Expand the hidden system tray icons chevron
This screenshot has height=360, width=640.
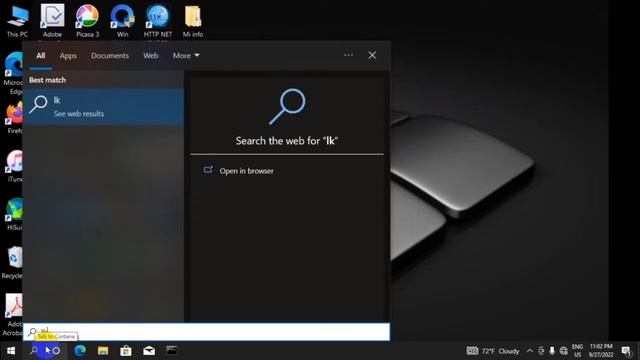pos(529,351)
